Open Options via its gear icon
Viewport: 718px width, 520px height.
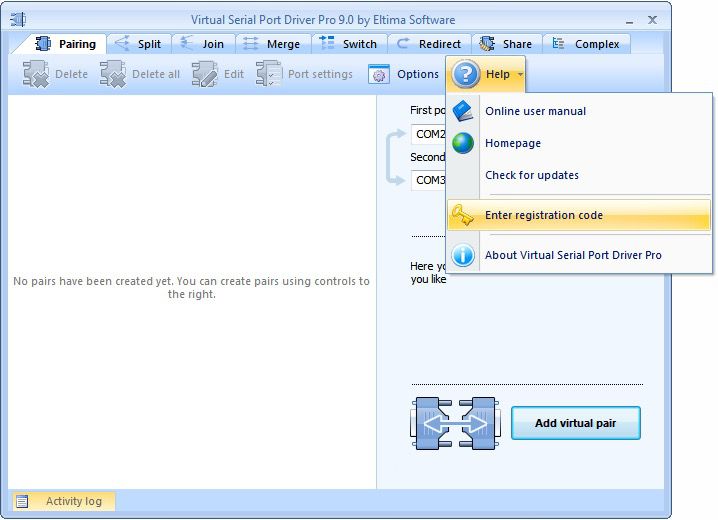point(379,75)
